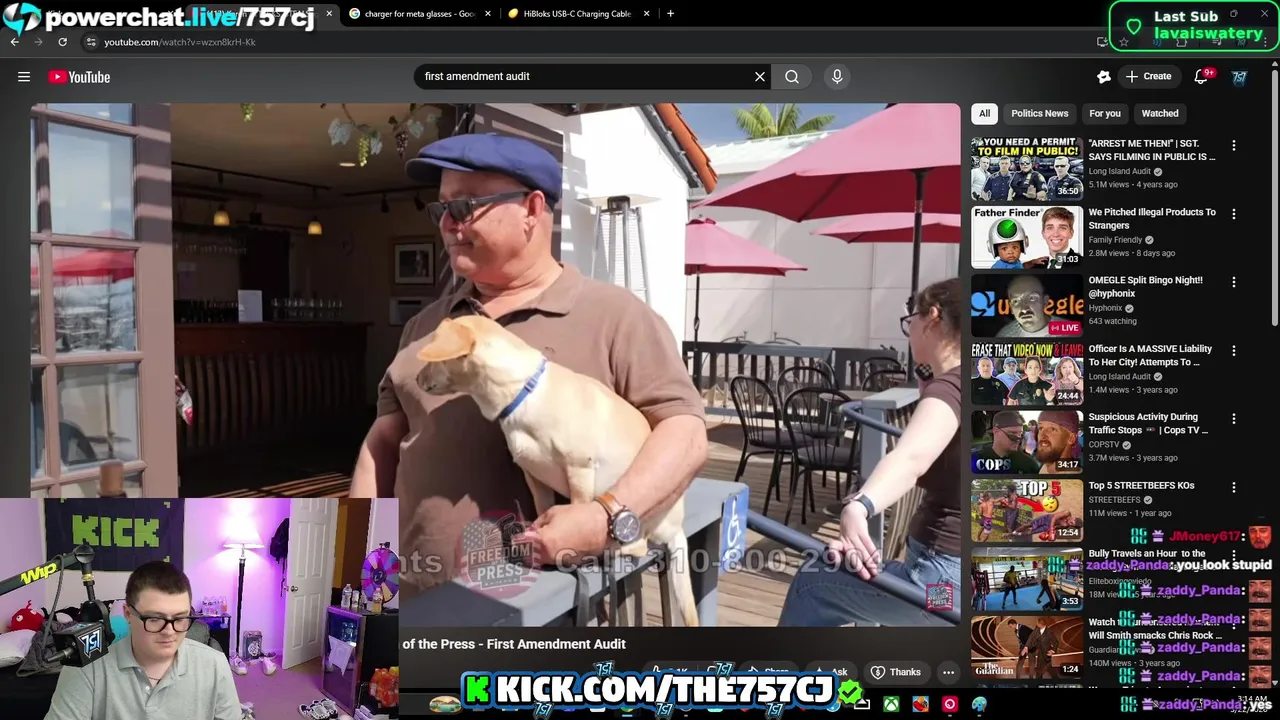
Task: Open We Pitched Illegal Products title
Action: [x=1152, y=219]
